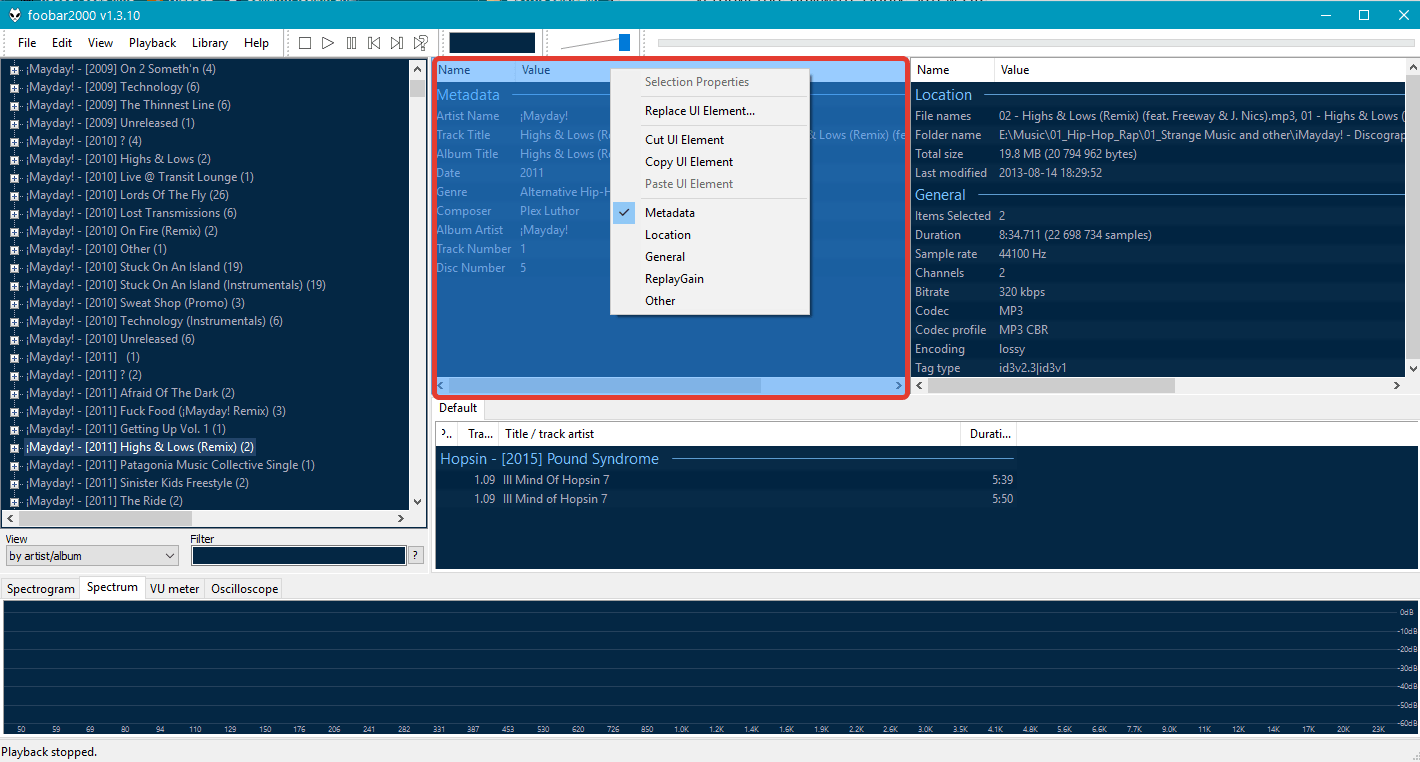The width and height of the screenshot is (1420, 762).
Task: Switch to the Spectrum tab
Action: [x=112, y=588]
